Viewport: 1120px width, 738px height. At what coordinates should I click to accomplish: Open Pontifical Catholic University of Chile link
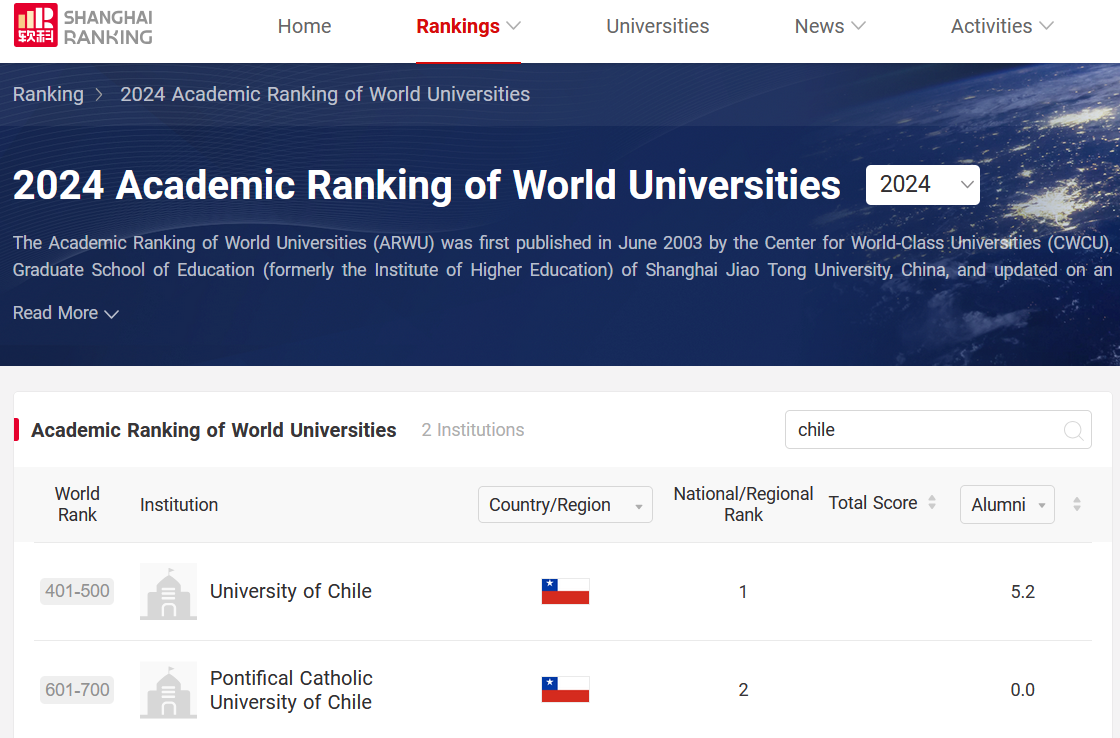[291, 690]
